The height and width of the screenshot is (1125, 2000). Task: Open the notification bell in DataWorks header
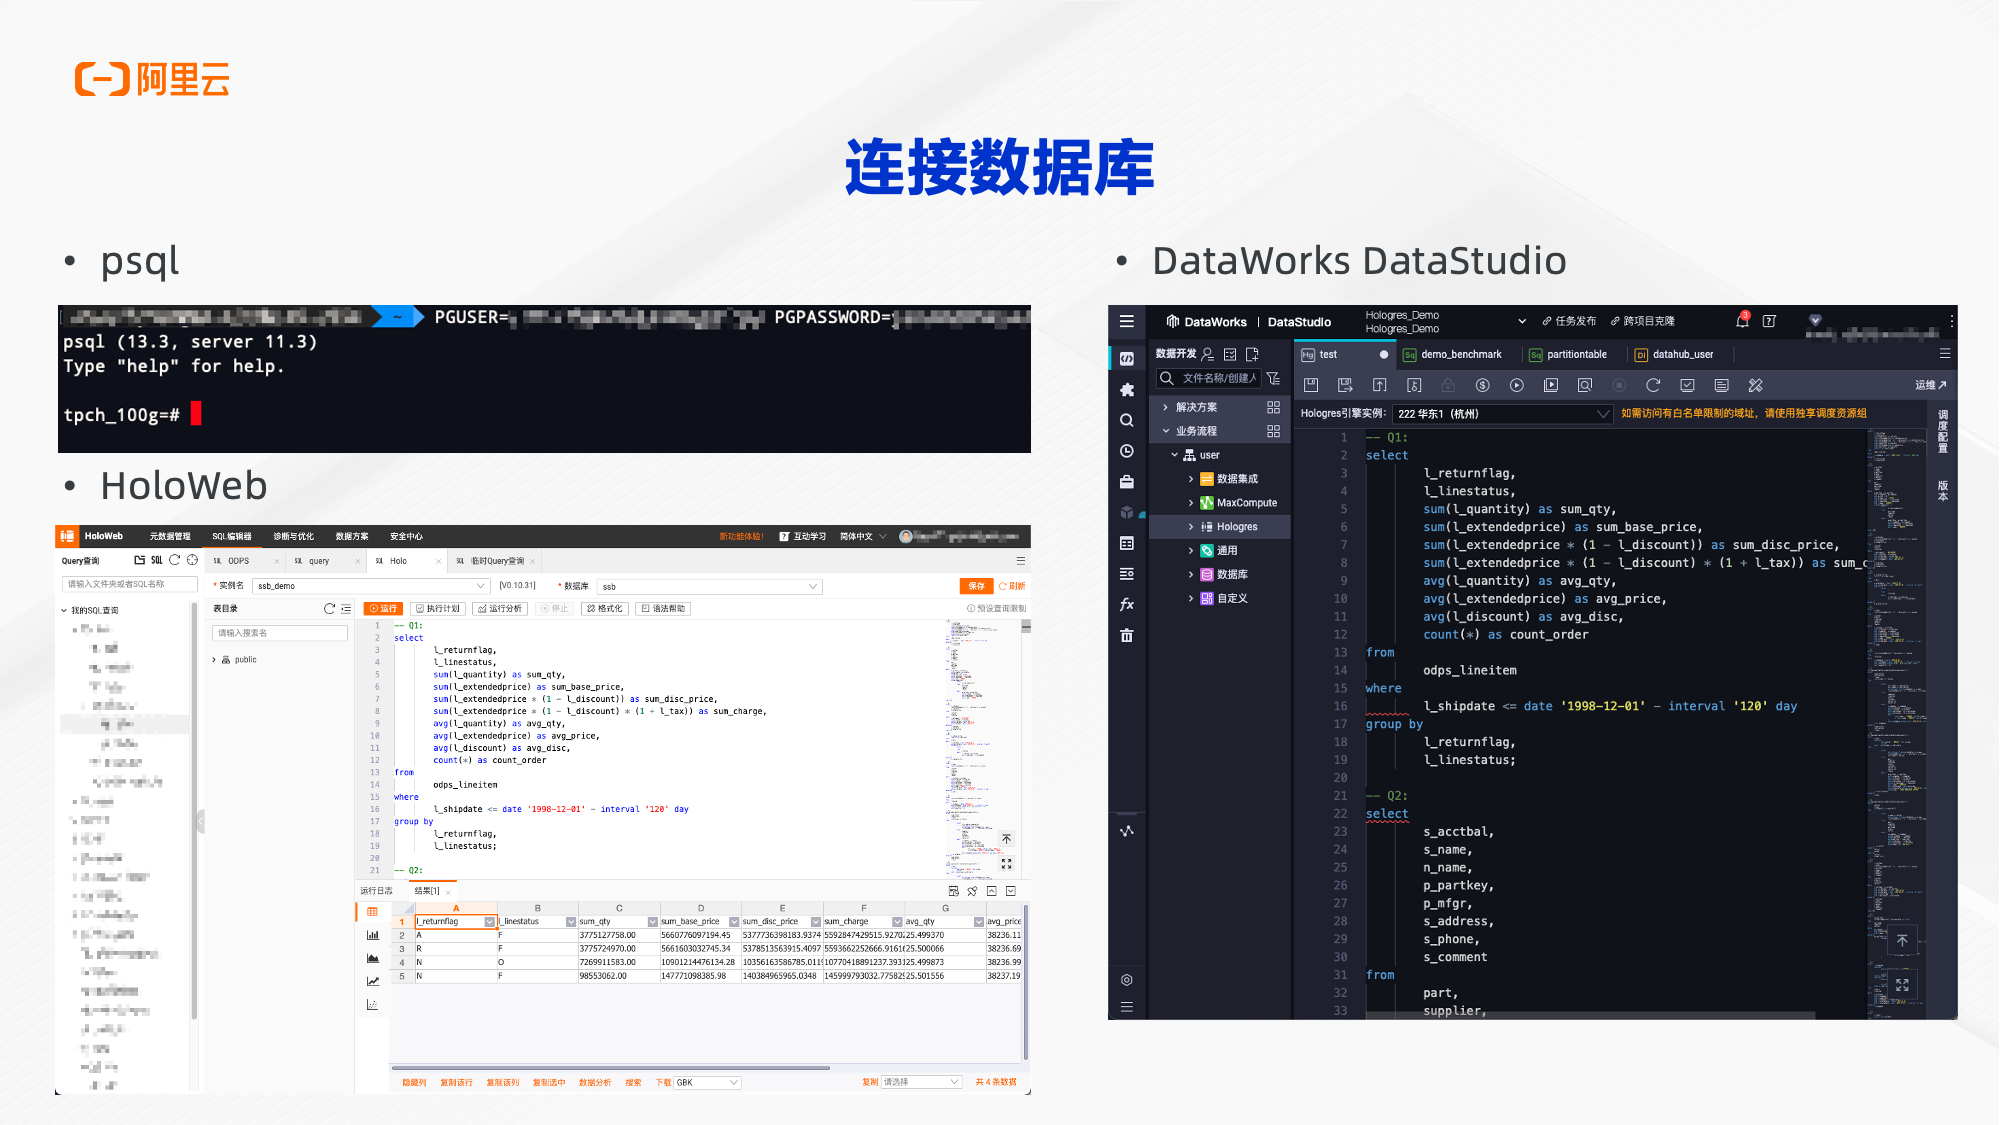pyautogui.click(x=1742, y=321)
